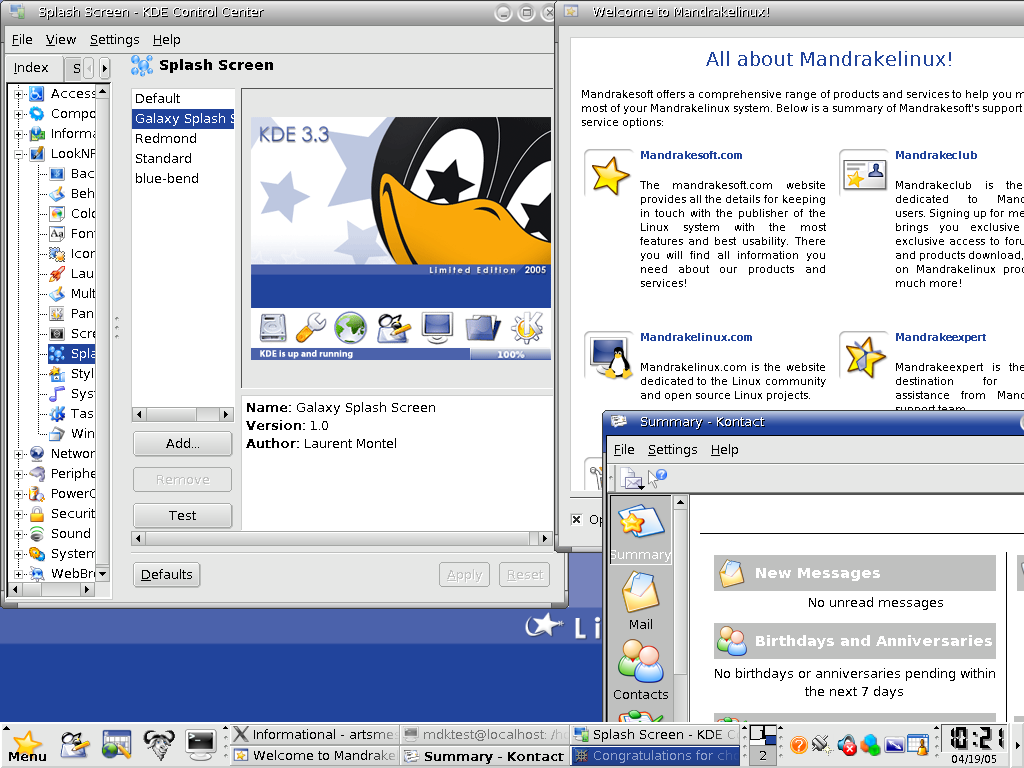Open the network plug tray icon
The image size is (1024, 768).
click(x=822, y=744)
